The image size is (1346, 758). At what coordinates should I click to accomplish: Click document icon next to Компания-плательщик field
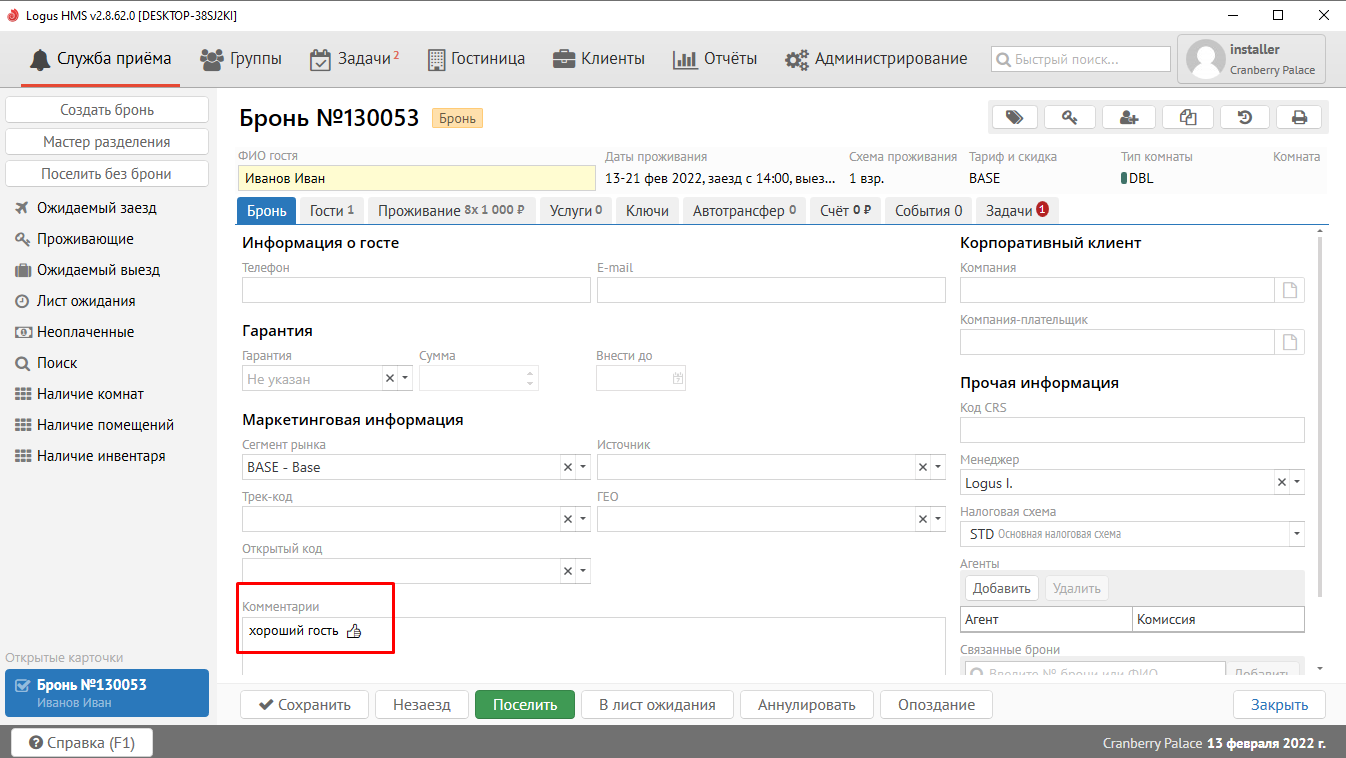(x=1290, y=343)
